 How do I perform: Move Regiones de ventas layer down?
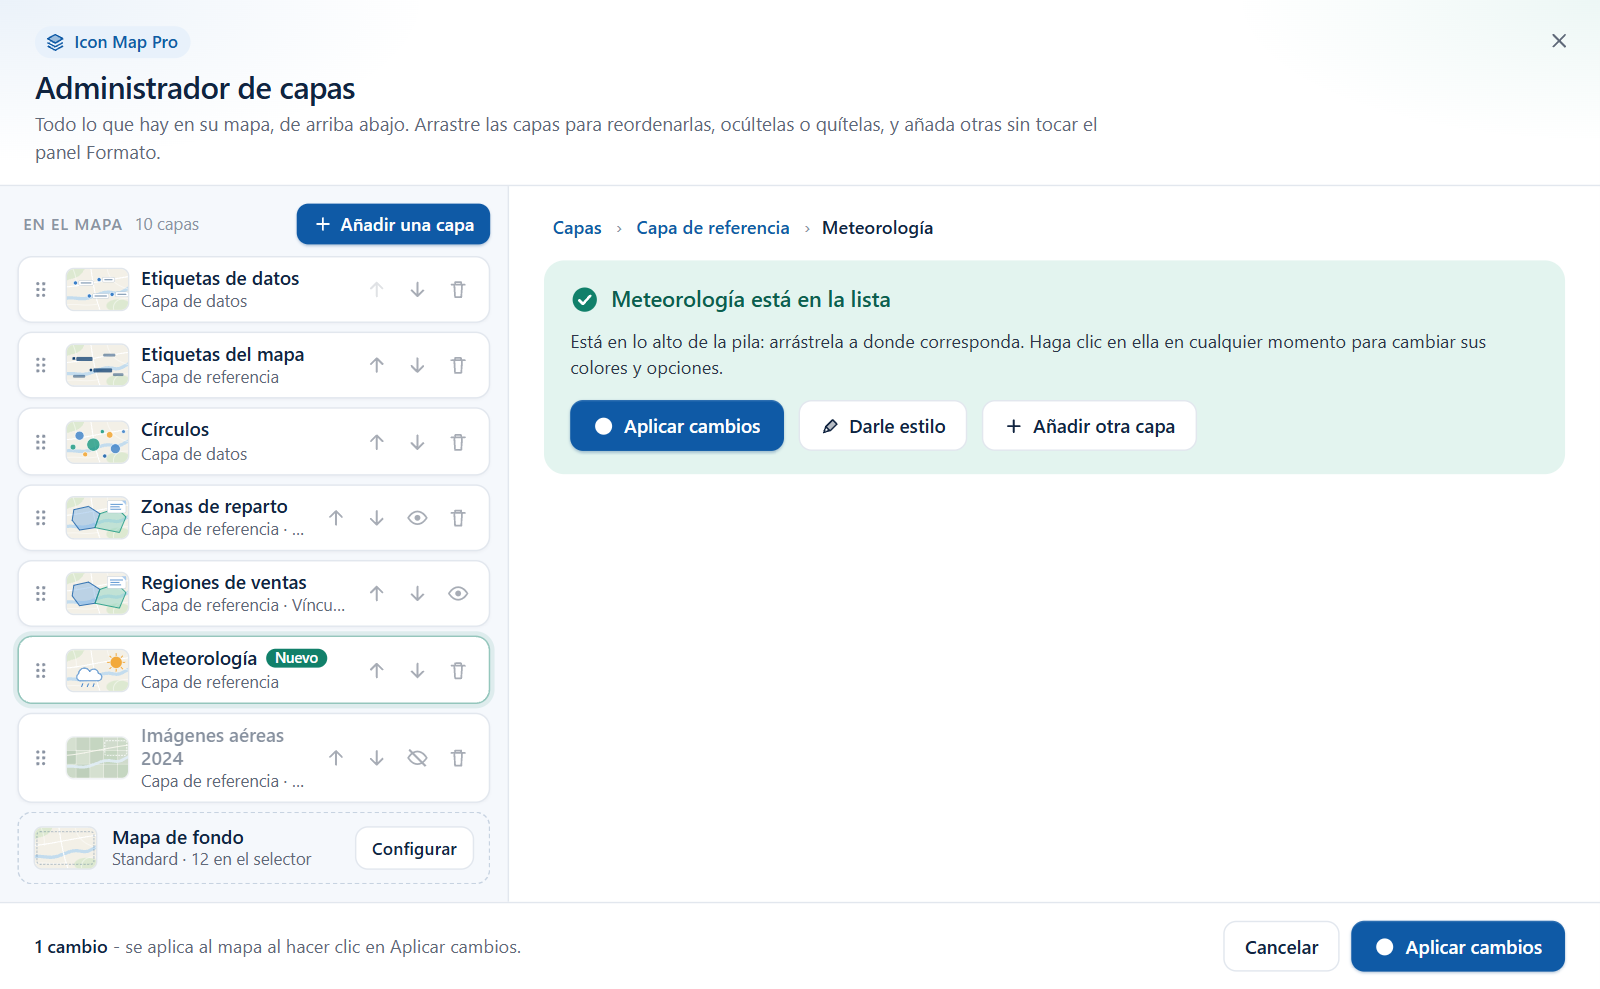click(417, 594)
